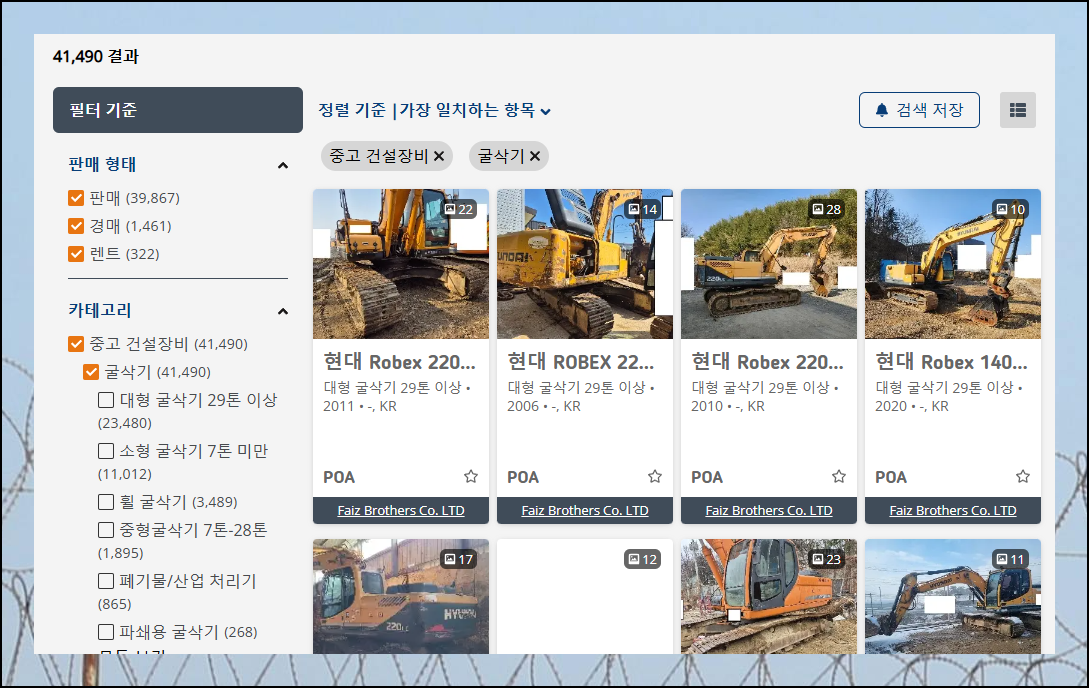View the 14-photo excavator thumbnail
The height and width of the screenshot is (688, 1089).
coord(585,264)
